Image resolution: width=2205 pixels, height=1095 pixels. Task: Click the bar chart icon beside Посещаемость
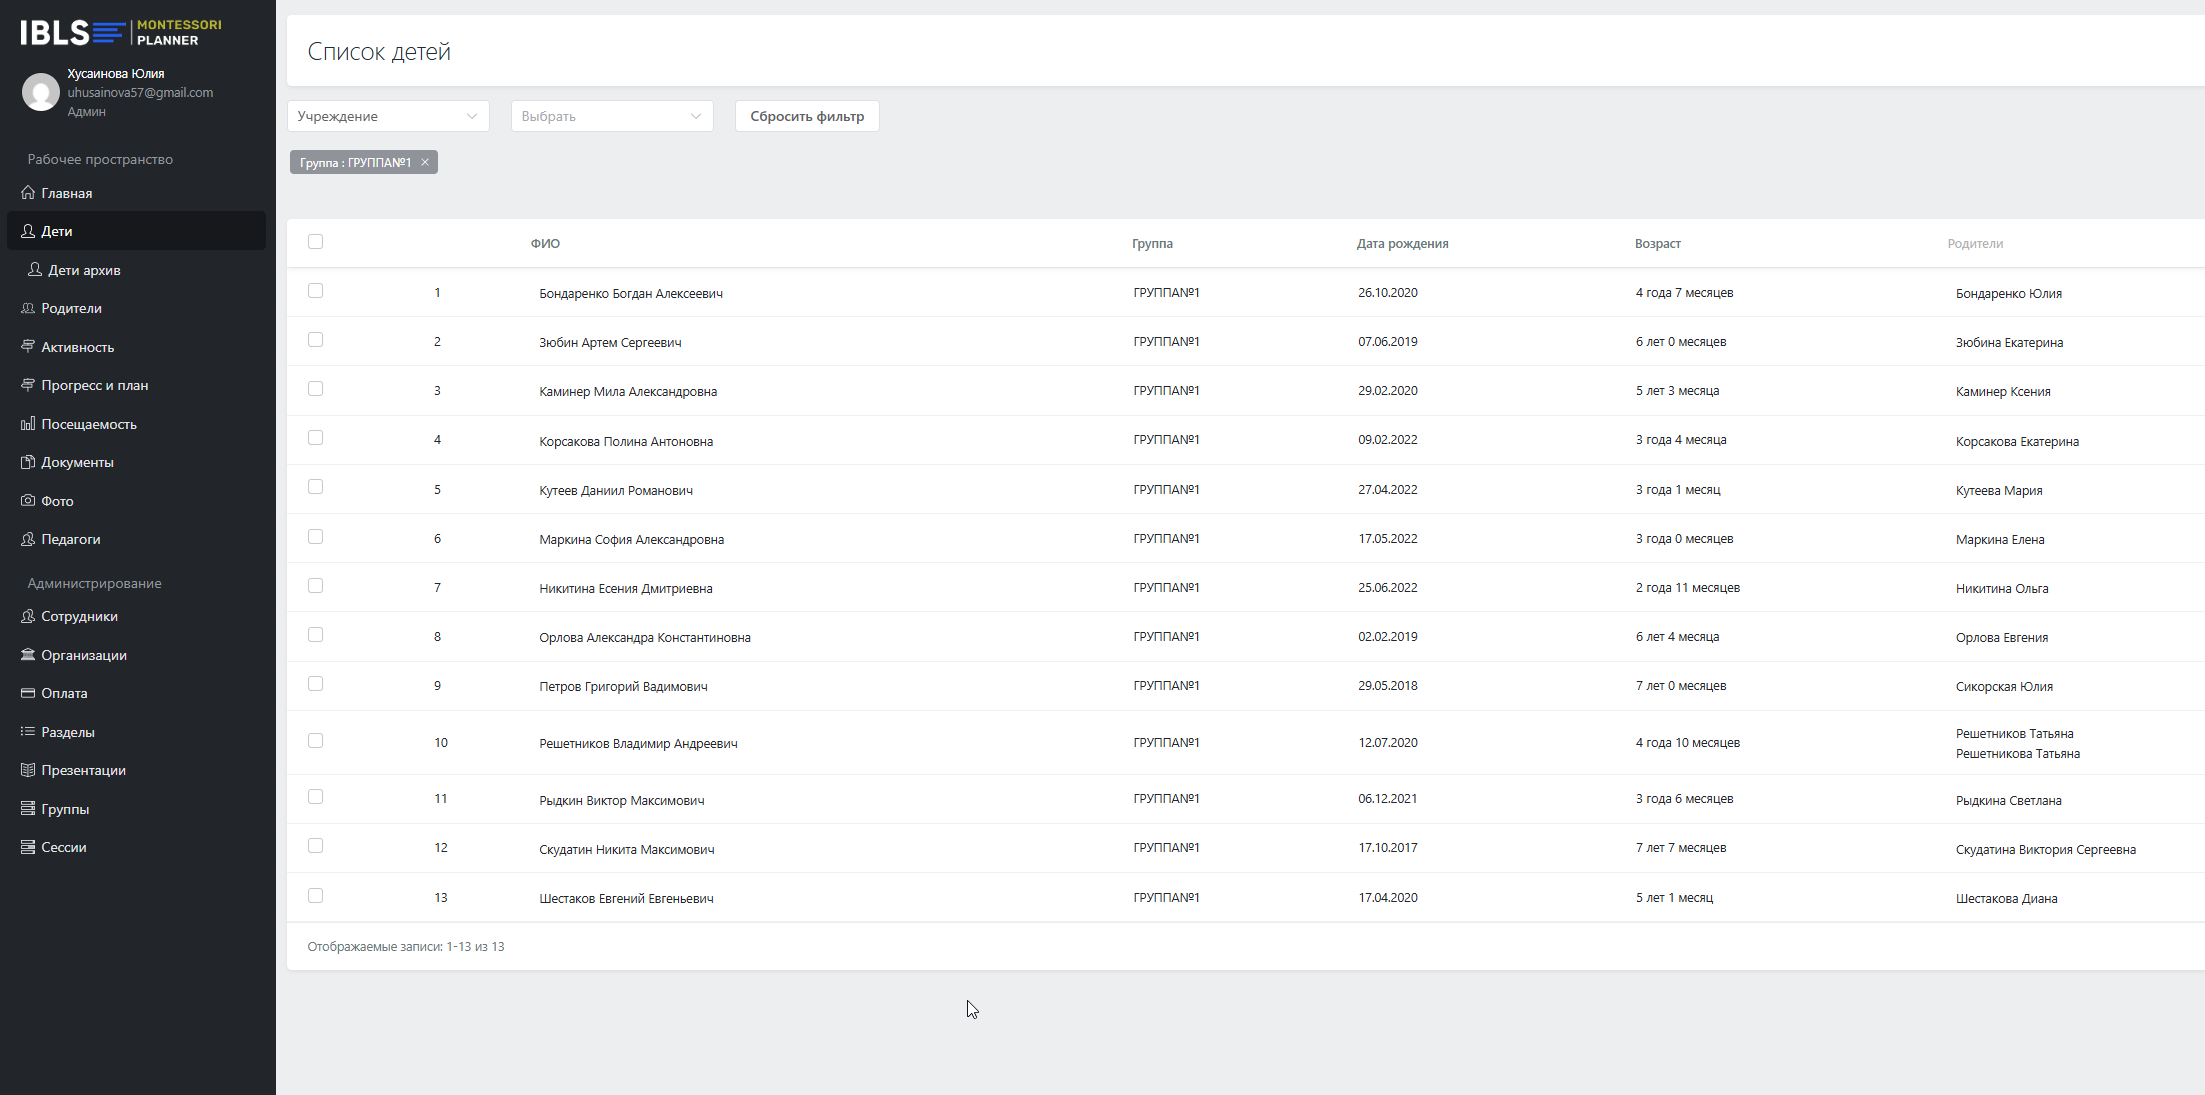[28, 424]
